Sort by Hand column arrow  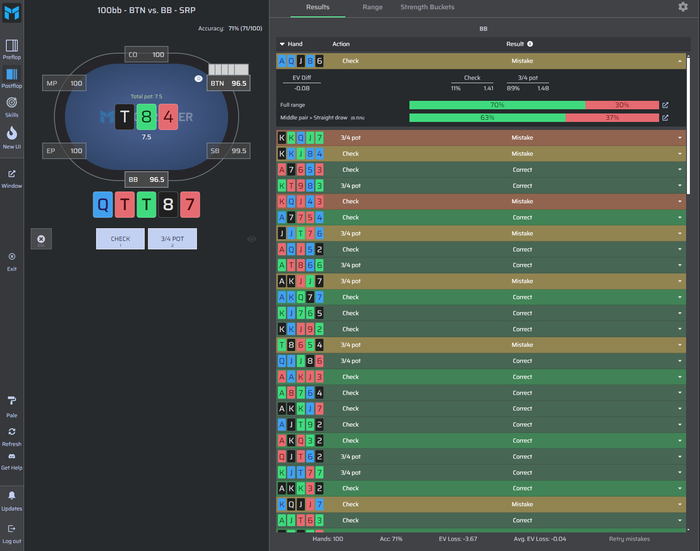(282, 44)
